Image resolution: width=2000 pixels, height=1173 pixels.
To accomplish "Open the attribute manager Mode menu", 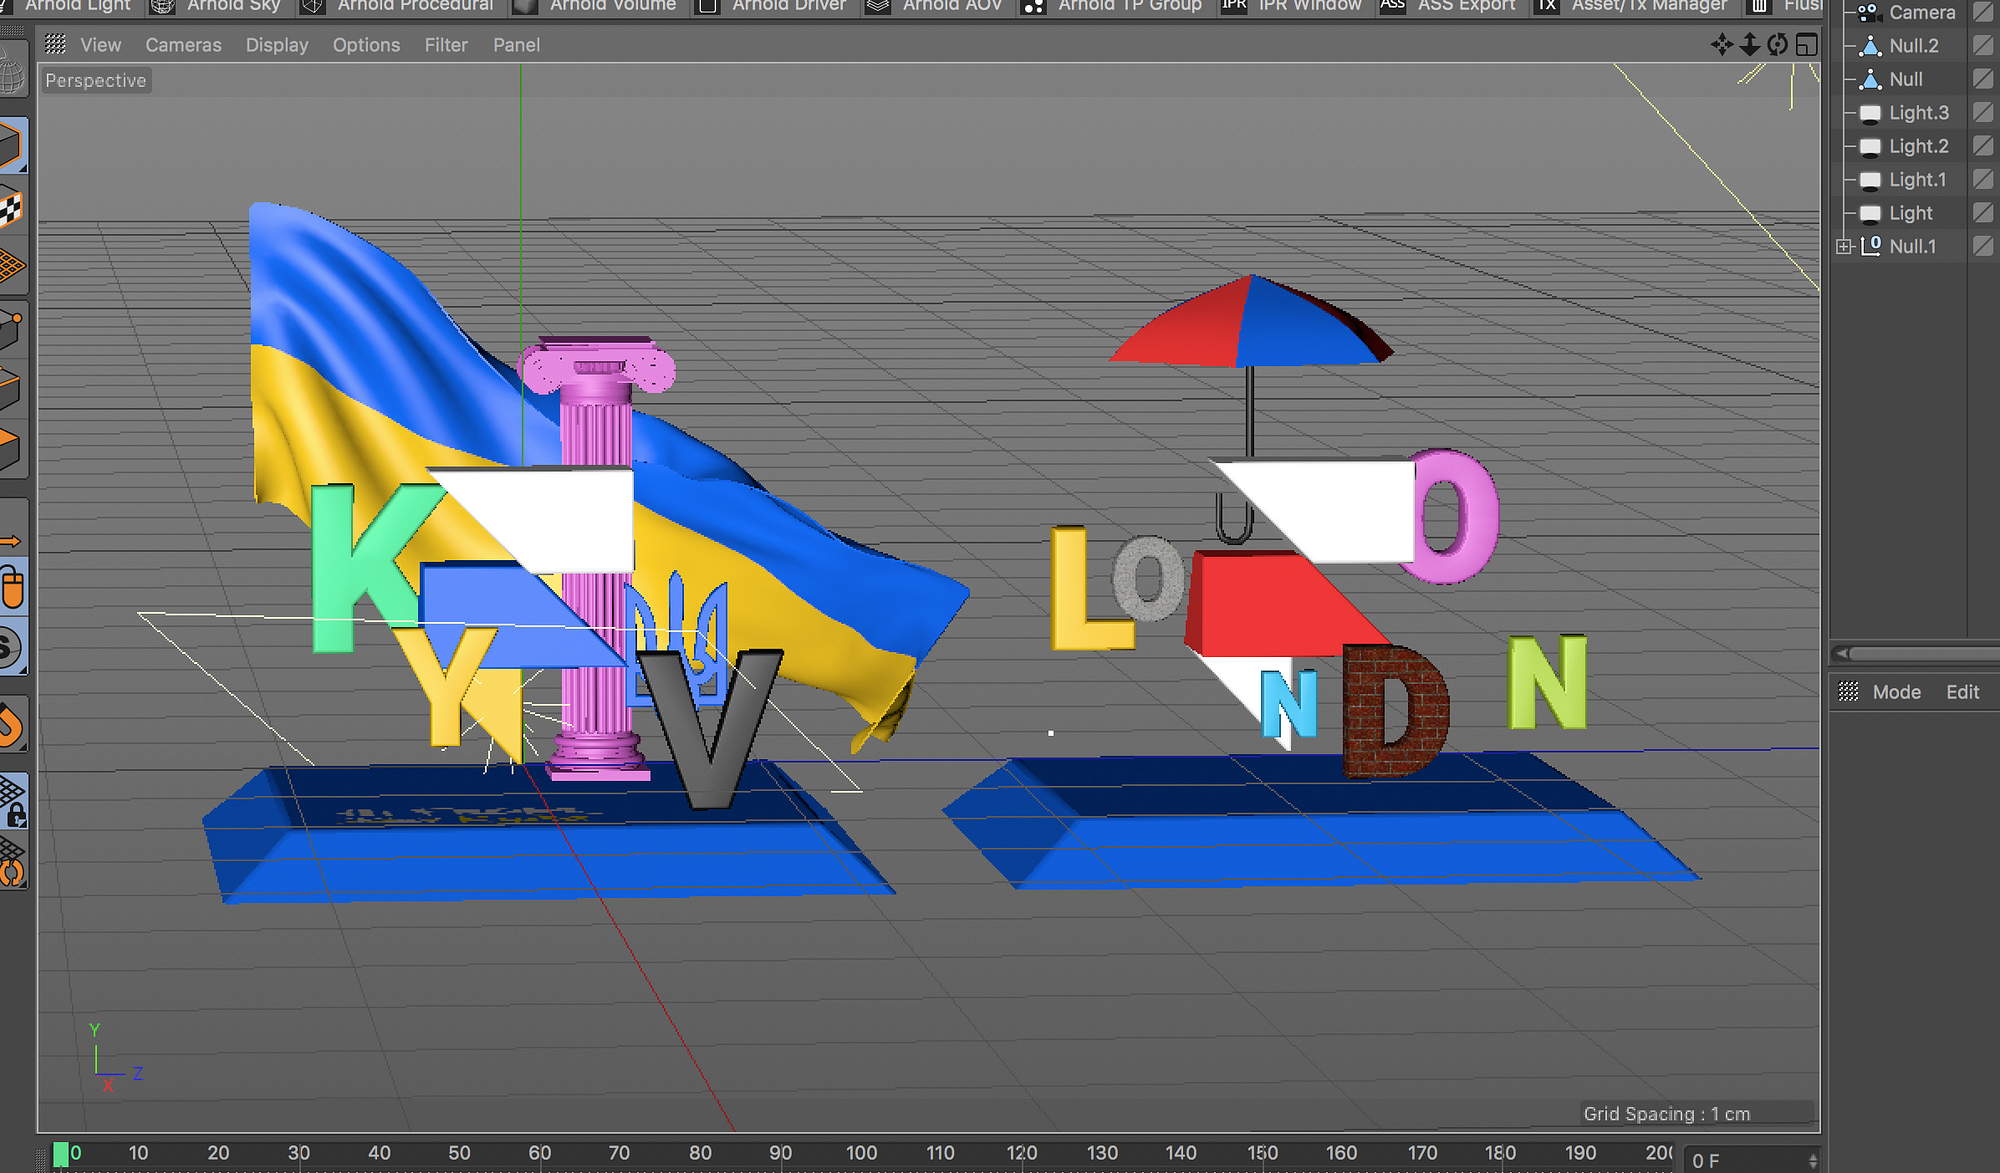I will (1896, 692).
